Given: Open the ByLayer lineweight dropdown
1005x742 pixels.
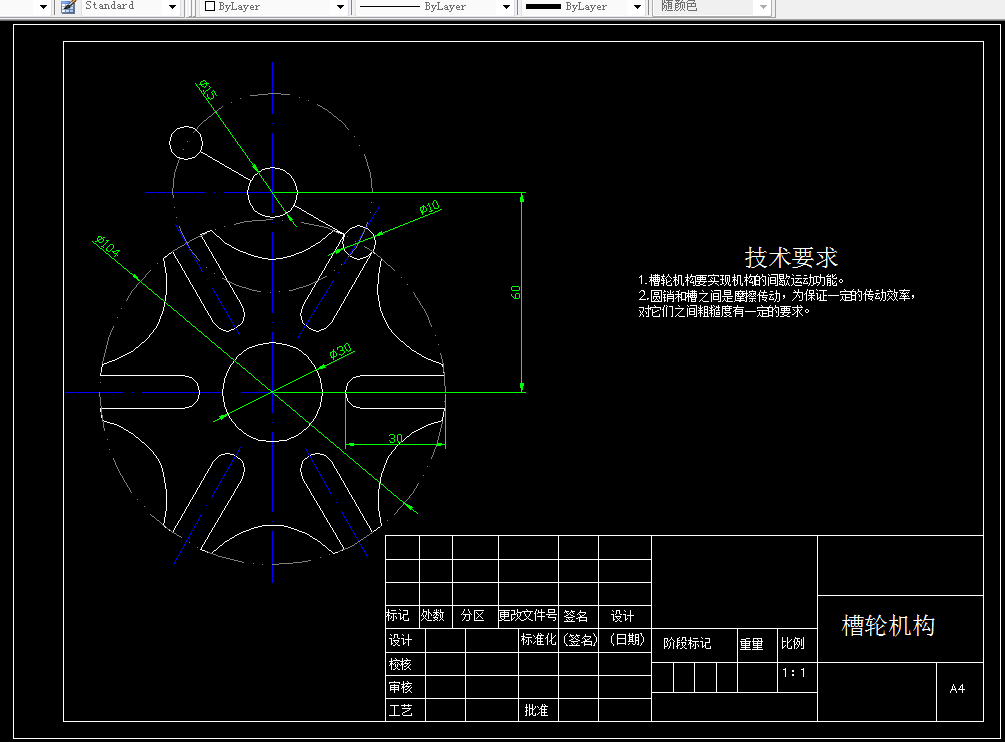Looking at the screenshot, I should 637,7.
